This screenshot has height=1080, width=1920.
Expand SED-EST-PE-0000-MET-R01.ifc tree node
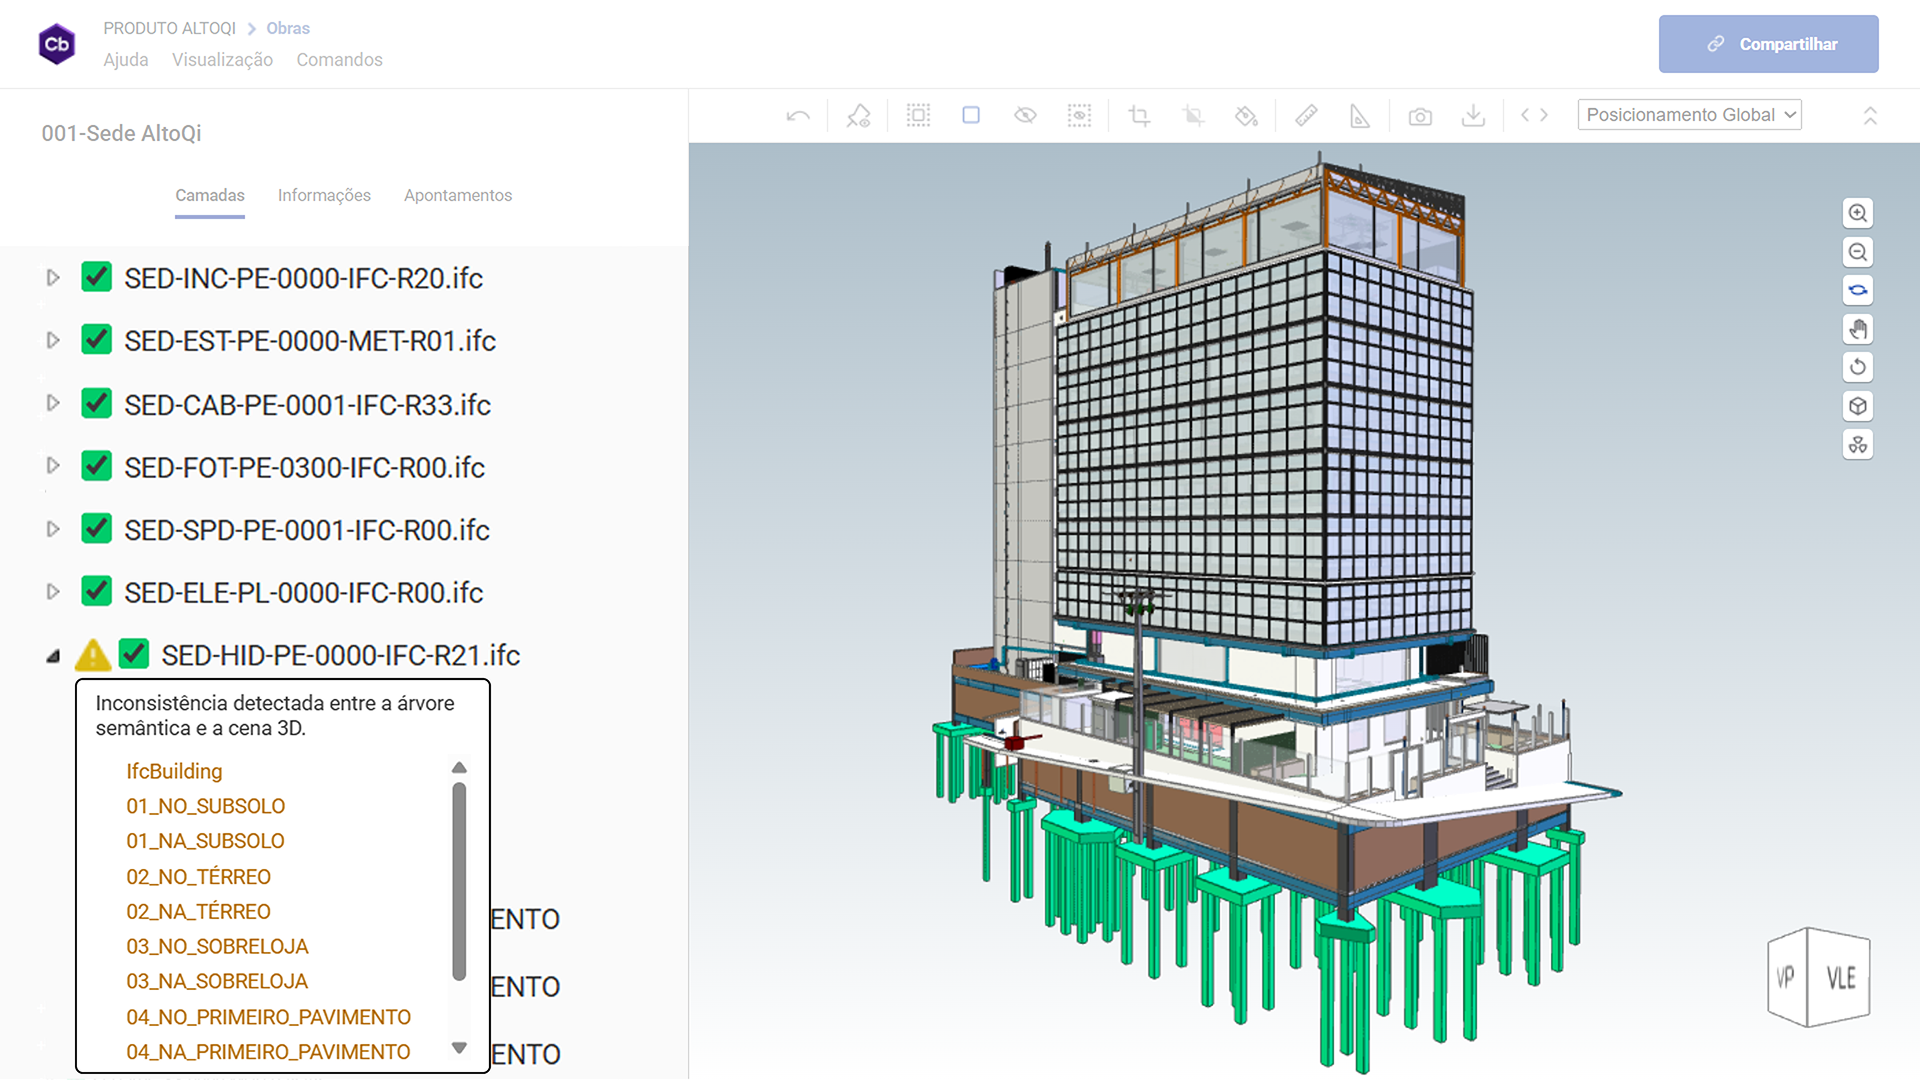[53, 340]
